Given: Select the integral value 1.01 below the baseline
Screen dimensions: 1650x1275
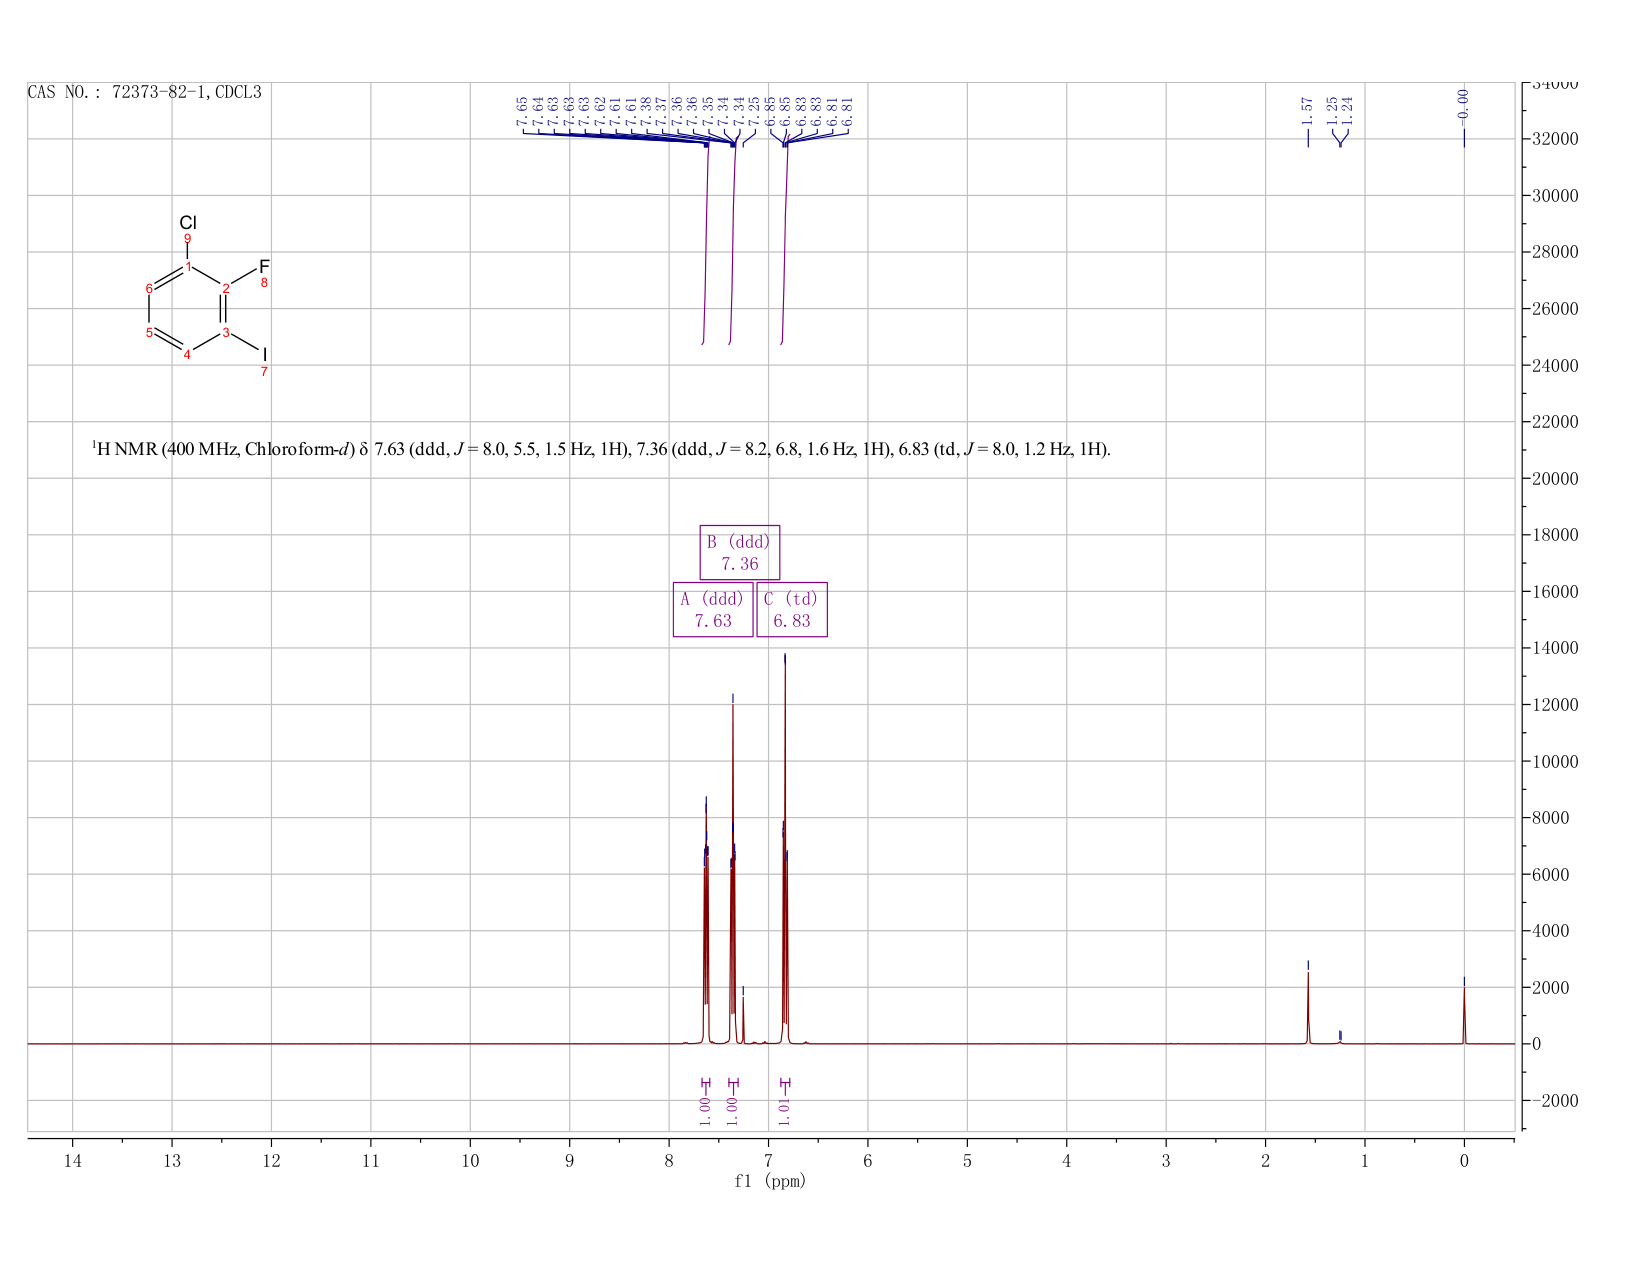Looking at the screenshot, I should click(785, 1104).
